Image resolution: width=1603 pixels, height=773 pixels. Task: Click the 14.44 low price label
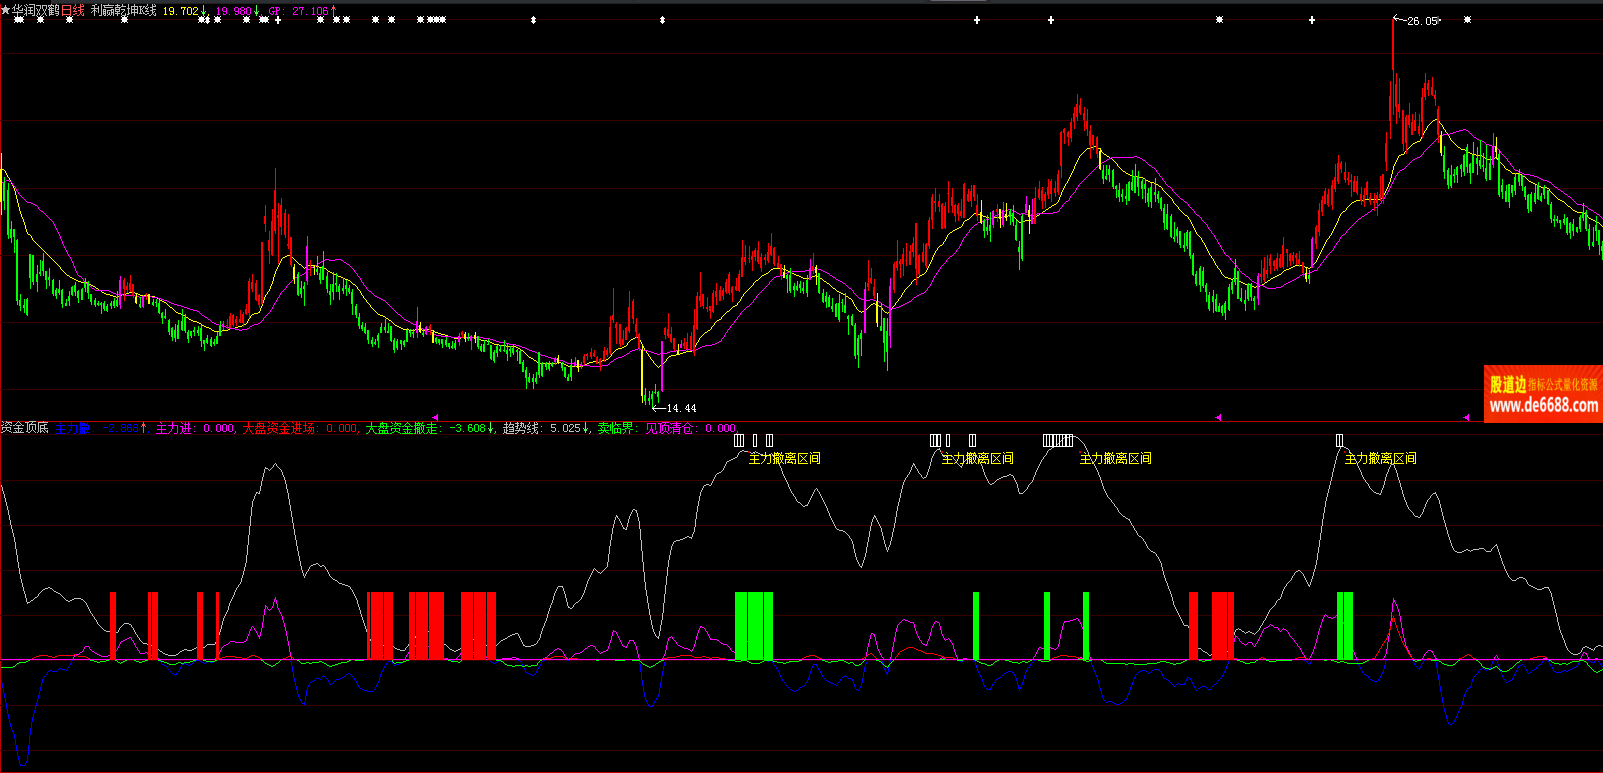tap(680, 408)
